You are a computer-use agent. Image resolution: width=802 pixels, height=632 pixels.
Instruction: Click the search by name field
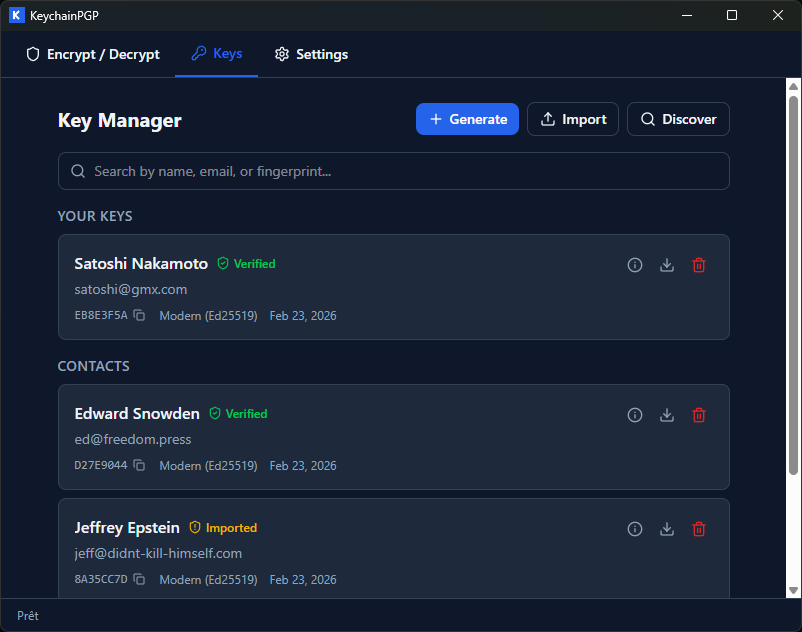(x=300, y=171)
